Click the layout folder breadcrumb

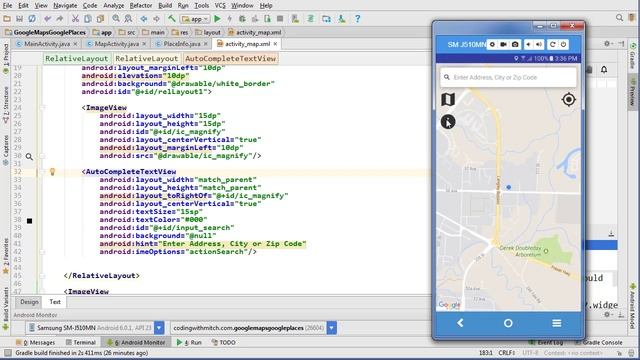pos(209,32)
